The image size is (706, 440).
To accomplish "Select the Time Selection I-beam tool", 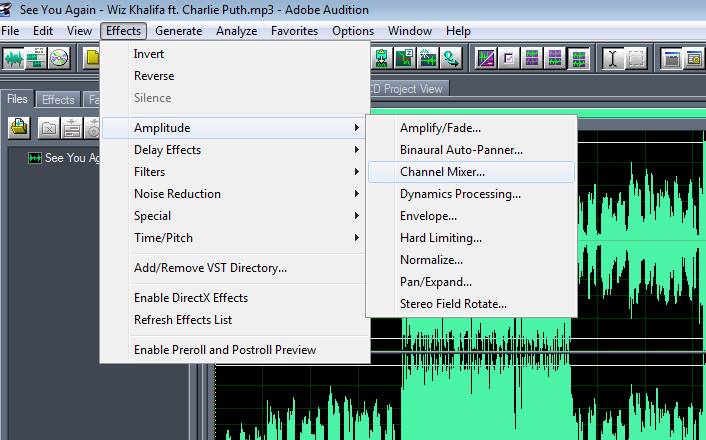I will 613,58.
